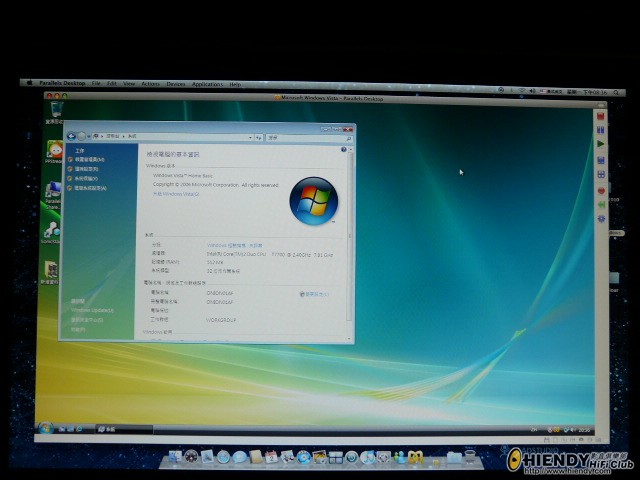Click the blue Pause button in Parallels toolbar

(x=600, y=130)
